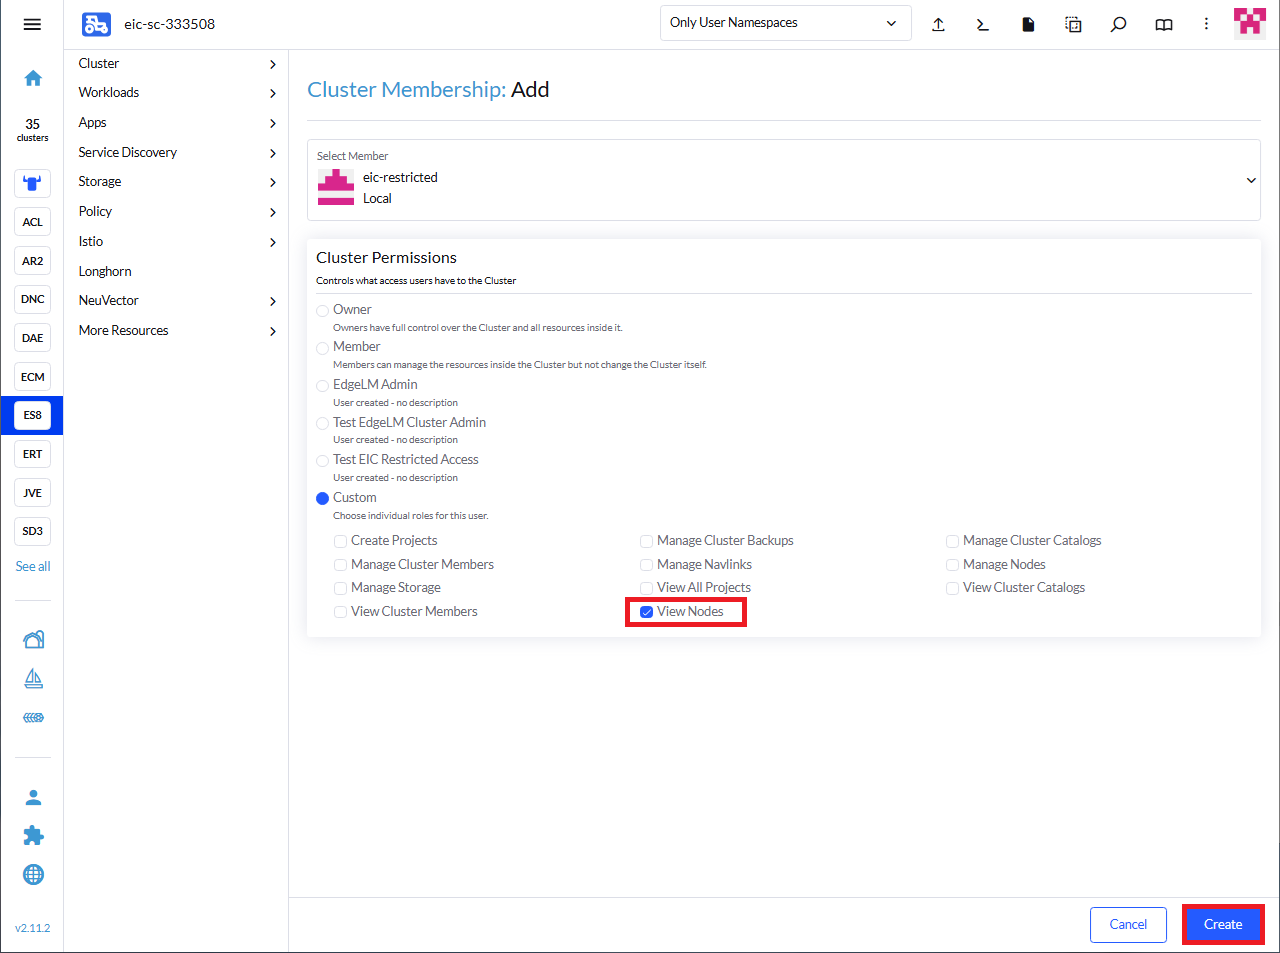Open the Extensions puzzle-piece icon in the sidebar
The height and width of the screenshot is (953, 1280).
[x=33, y=835]
